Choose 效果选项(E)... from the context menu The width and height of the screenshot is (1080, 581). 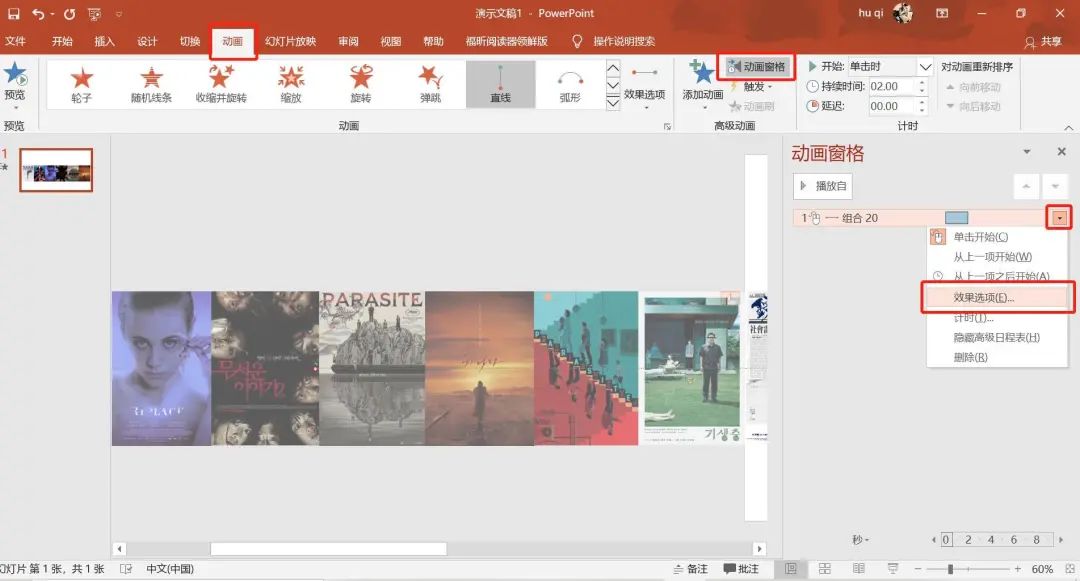click(997, 297)
